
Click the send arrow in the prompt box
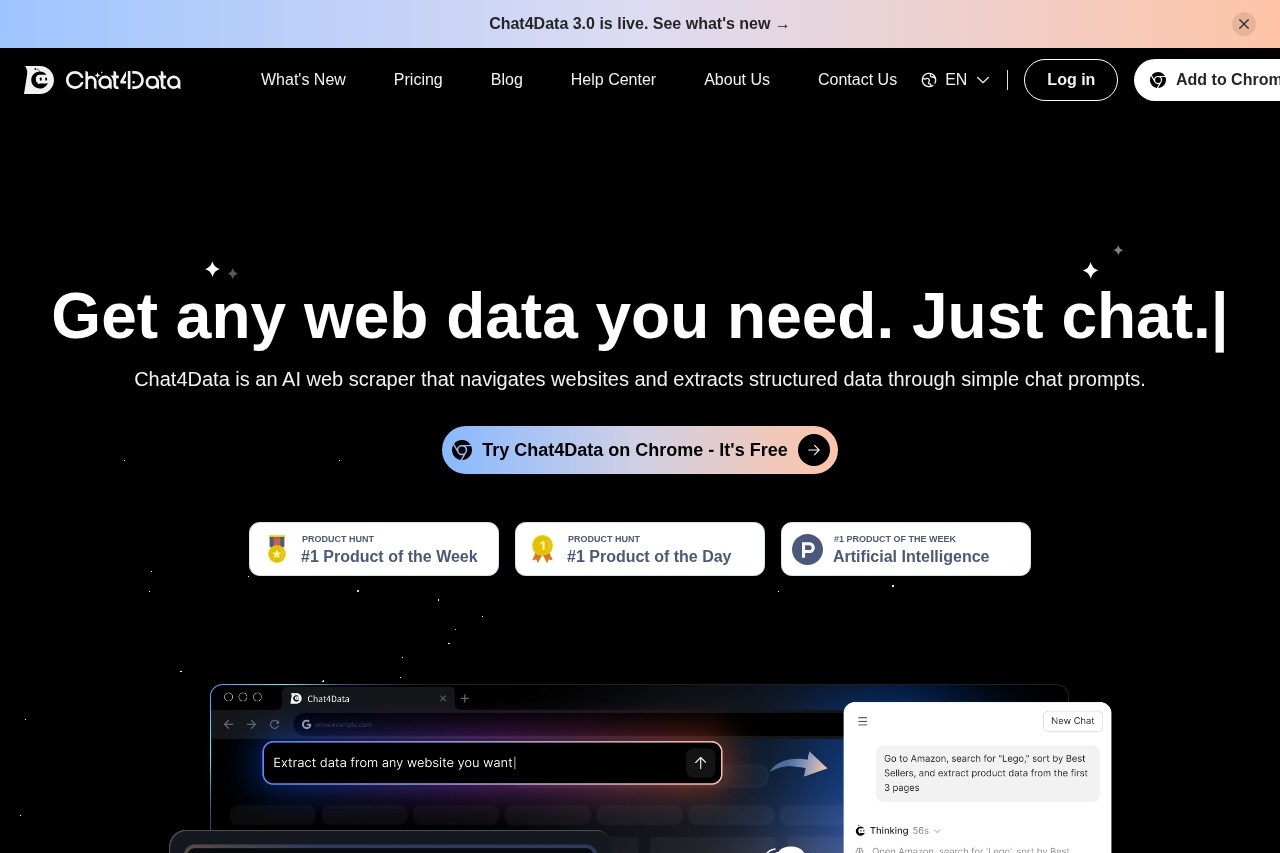(700, 763)
